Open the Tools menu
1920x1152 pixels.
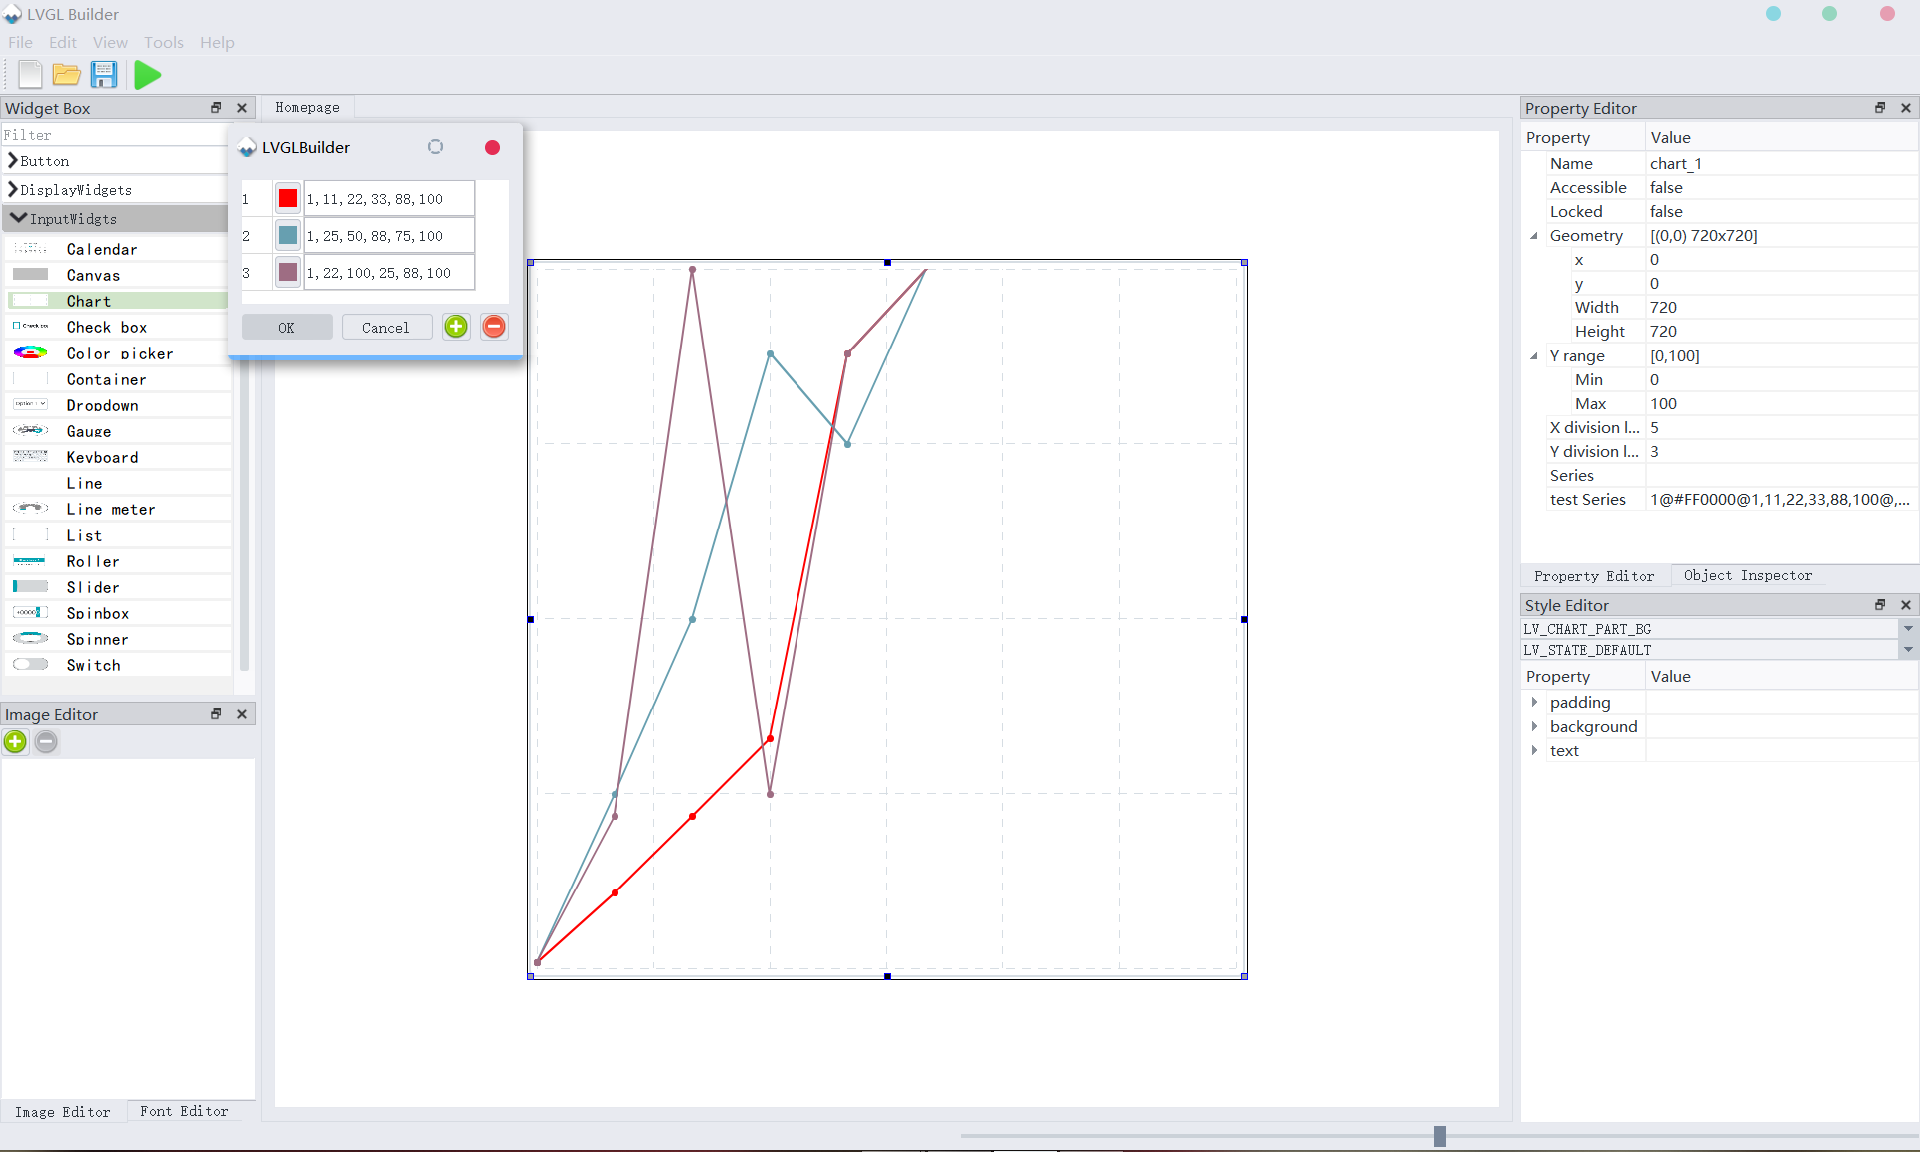[163, 42]
